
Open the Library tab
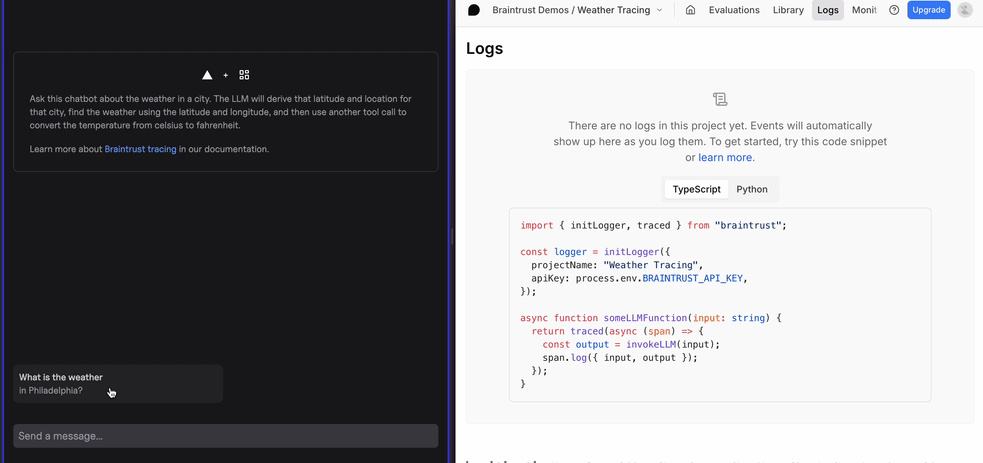point(788,10)
